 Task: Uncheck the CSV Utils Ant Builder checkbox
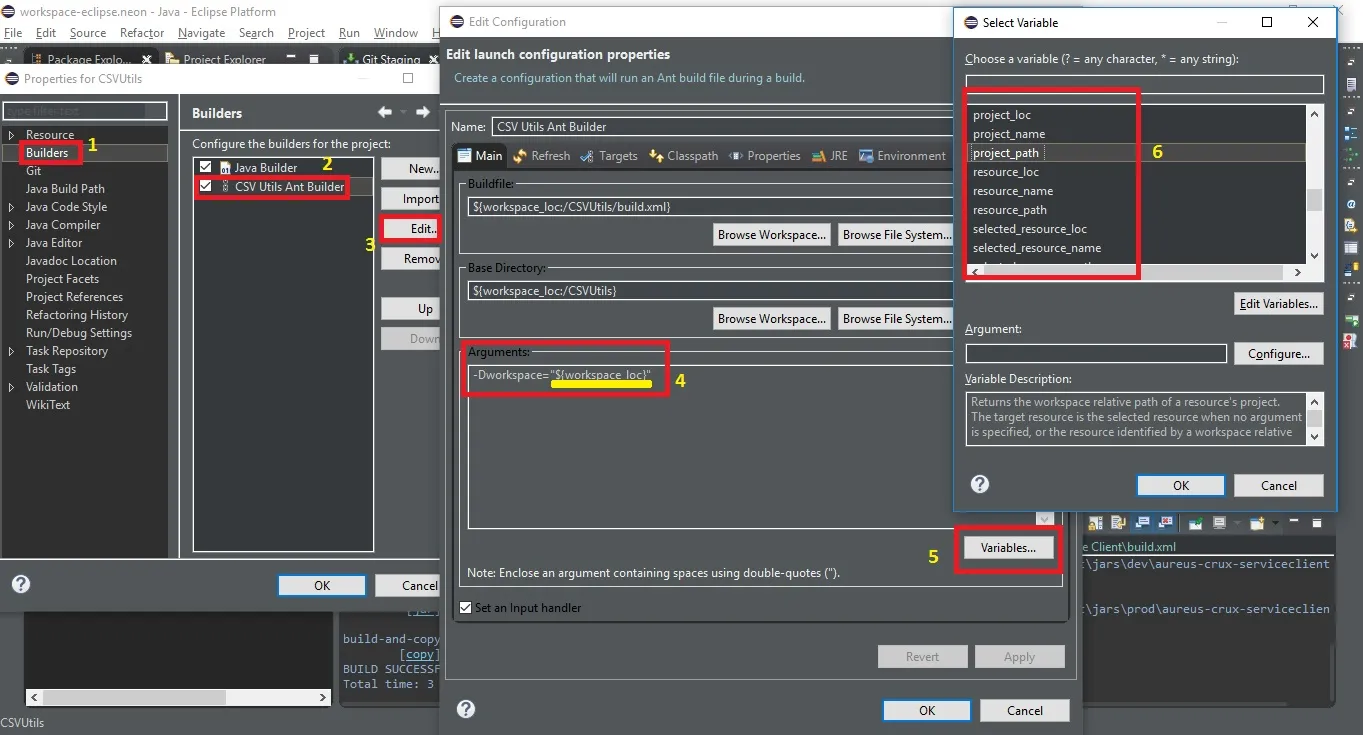206,187
